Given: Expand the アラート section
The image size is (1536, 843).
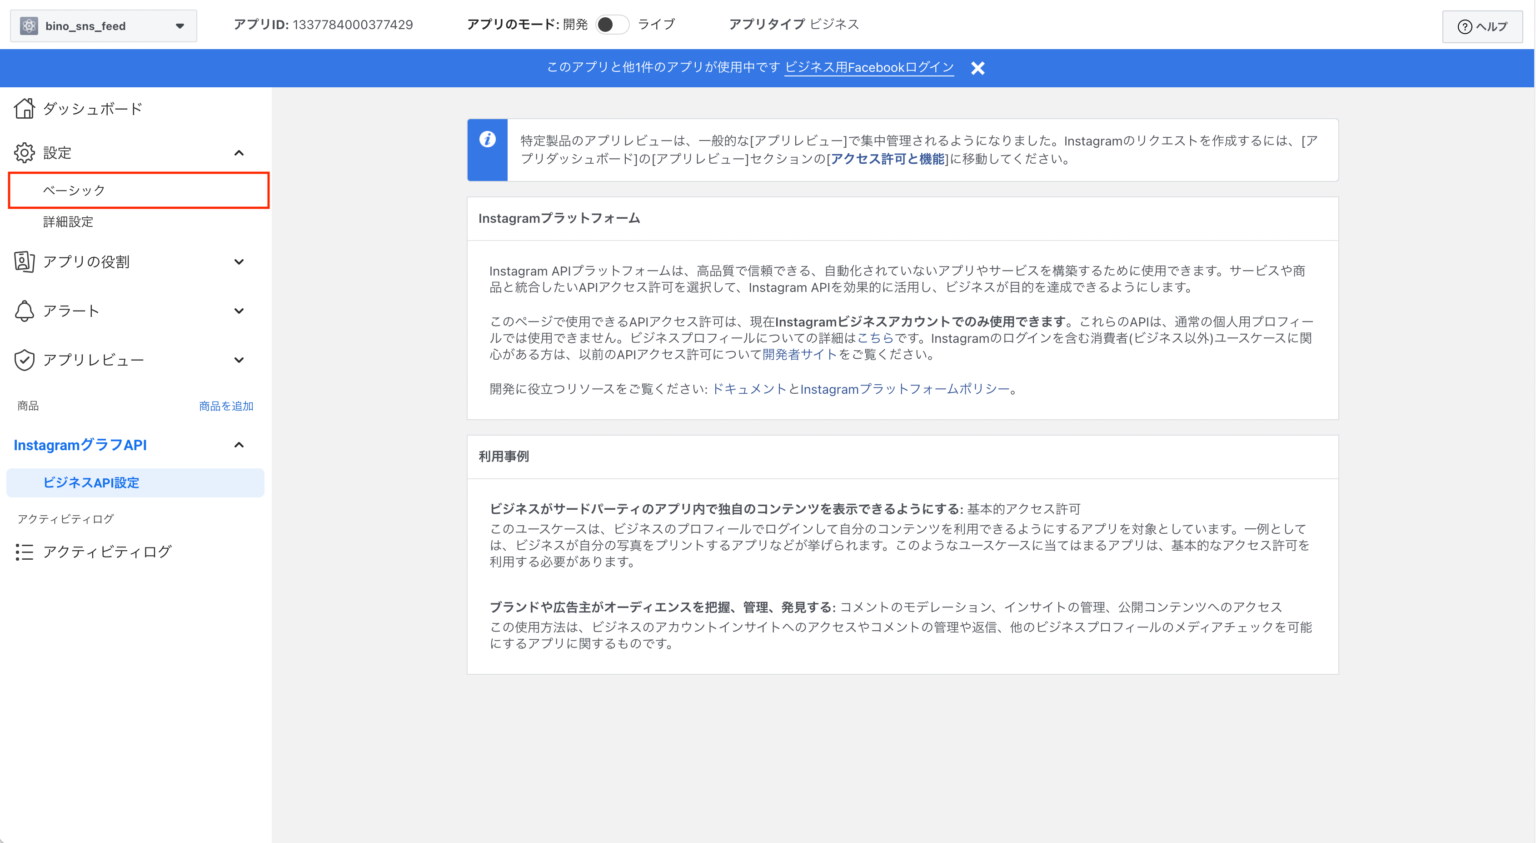Looking at the screenshot, I should point(238,310).
